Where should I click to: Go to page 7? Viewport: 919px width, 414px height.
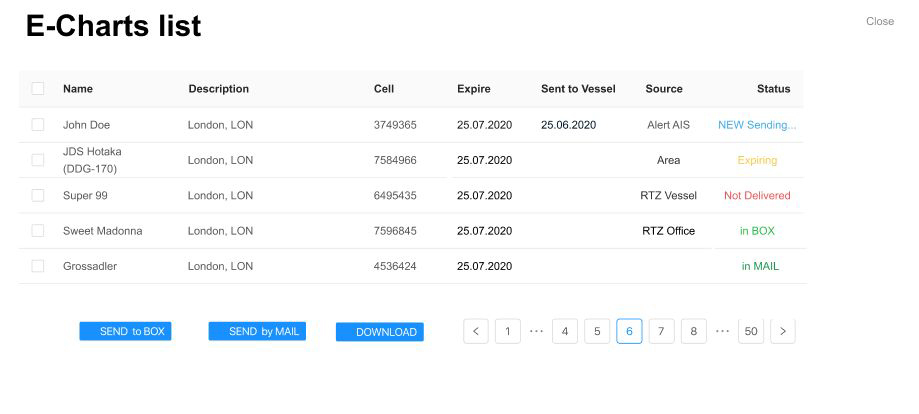[x=661, y=331]
